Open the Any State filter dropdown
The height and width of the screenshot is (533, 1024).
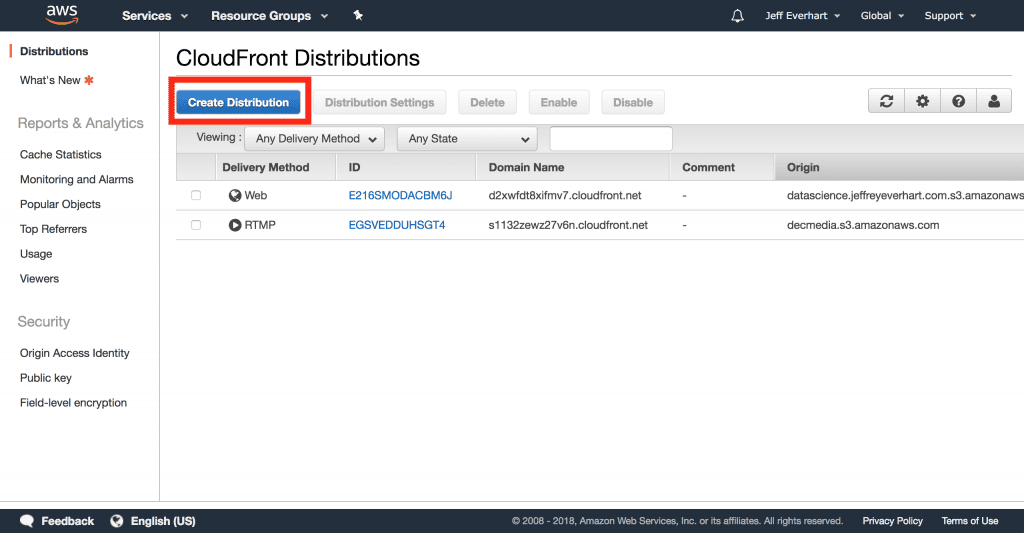467,138
